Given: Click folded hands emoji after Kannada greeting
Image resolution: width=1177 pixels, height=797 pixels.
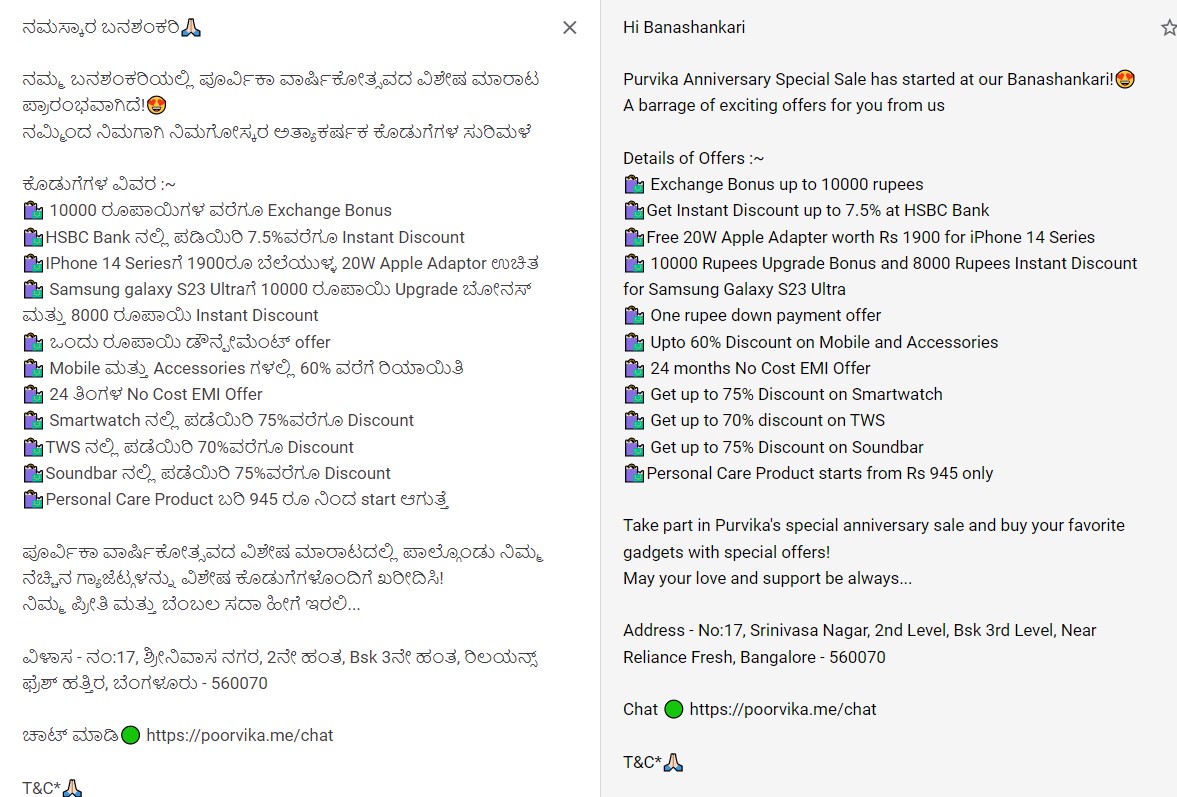Looking at the screenshot, I should point(192,28).
